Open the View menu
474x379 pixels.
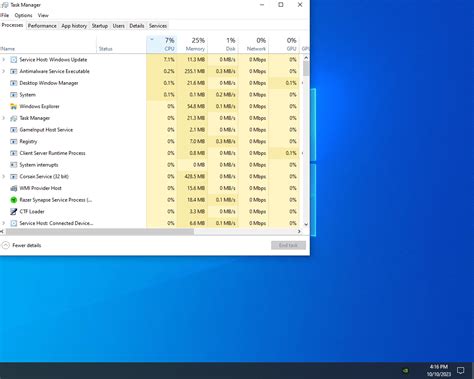pos(43,15)
